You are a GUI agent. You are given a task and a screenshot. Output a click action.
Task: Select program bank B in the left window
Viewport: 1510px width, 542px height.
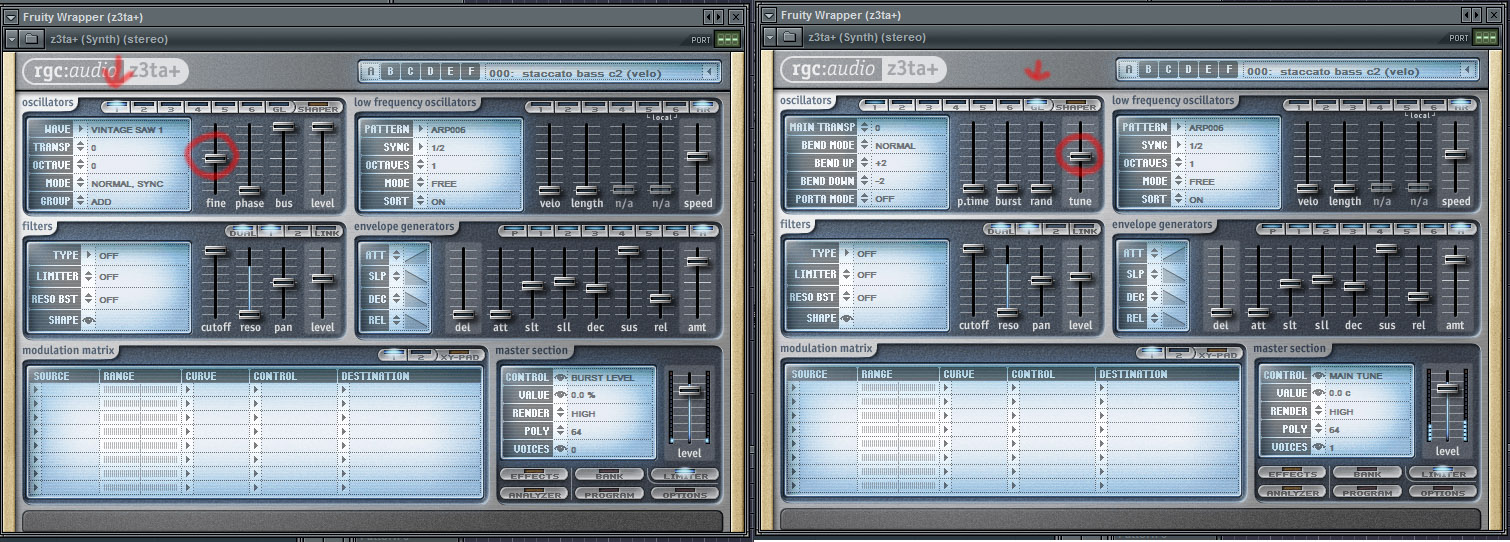click(x=390, y=72)
